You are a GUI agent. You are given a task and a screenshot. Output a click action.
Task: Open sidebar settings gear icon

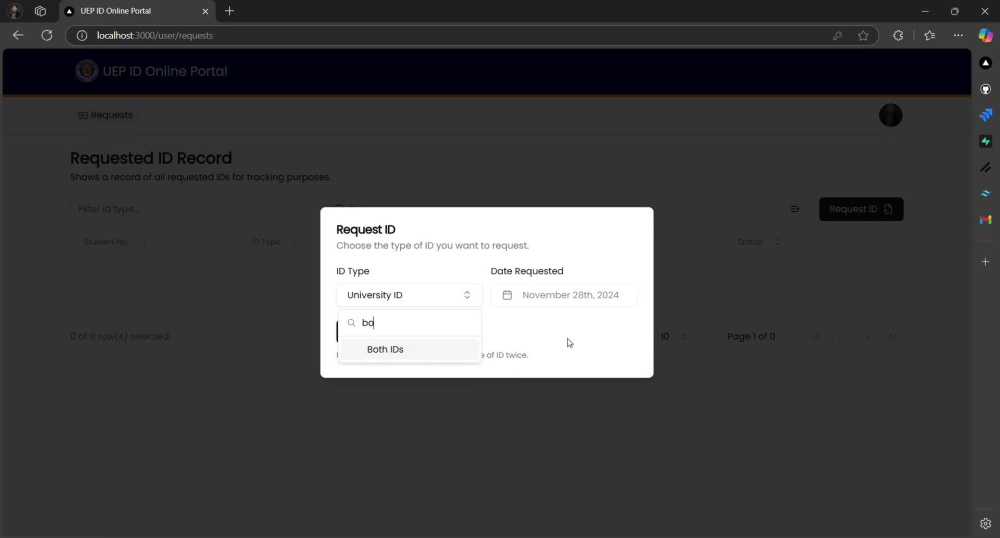[x=985, y=523]
